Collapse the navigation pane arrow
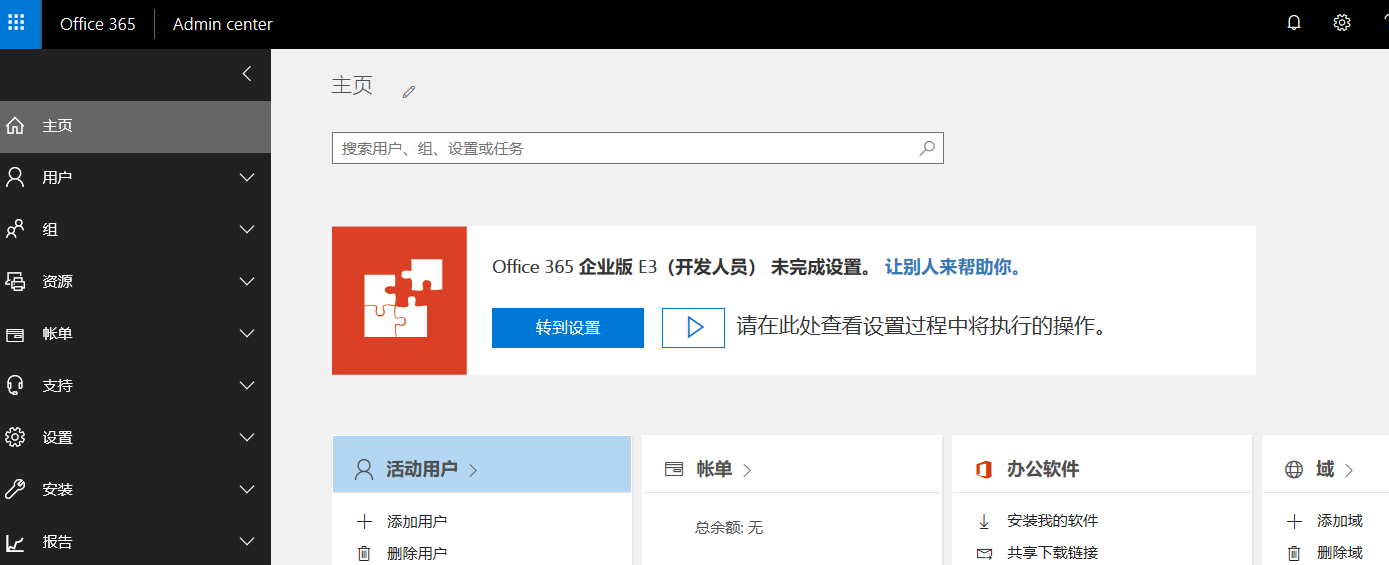 coord(246,74)
